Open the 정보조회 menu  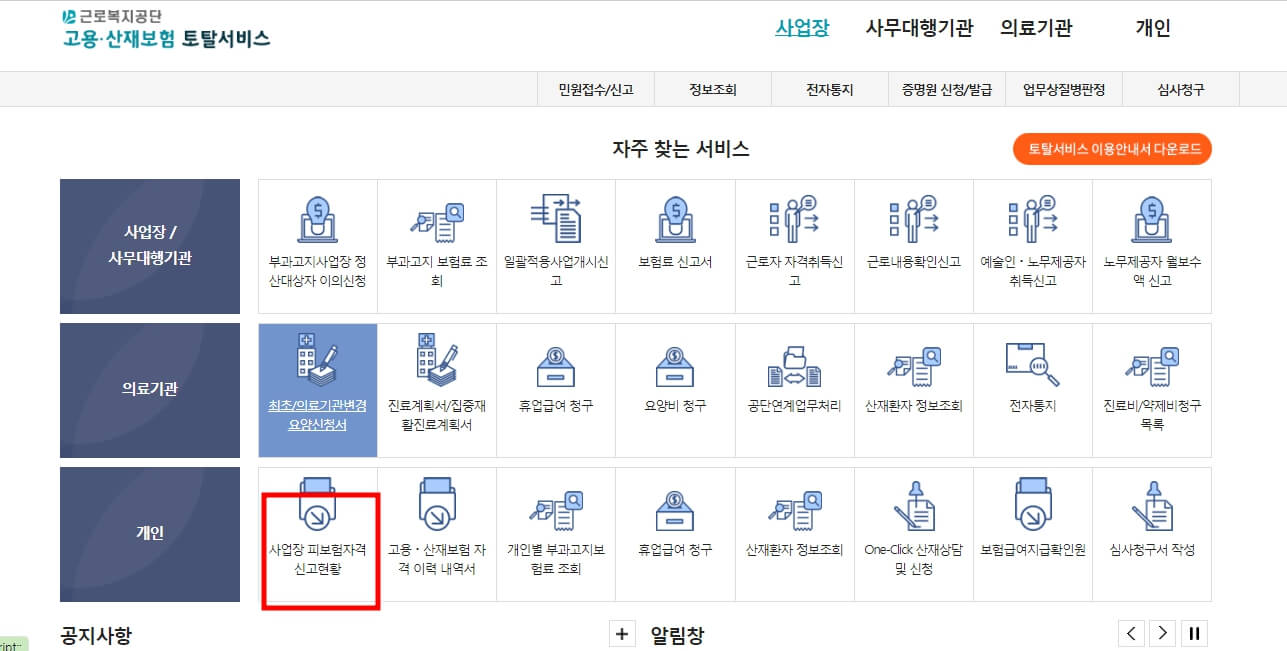point(713,89)
